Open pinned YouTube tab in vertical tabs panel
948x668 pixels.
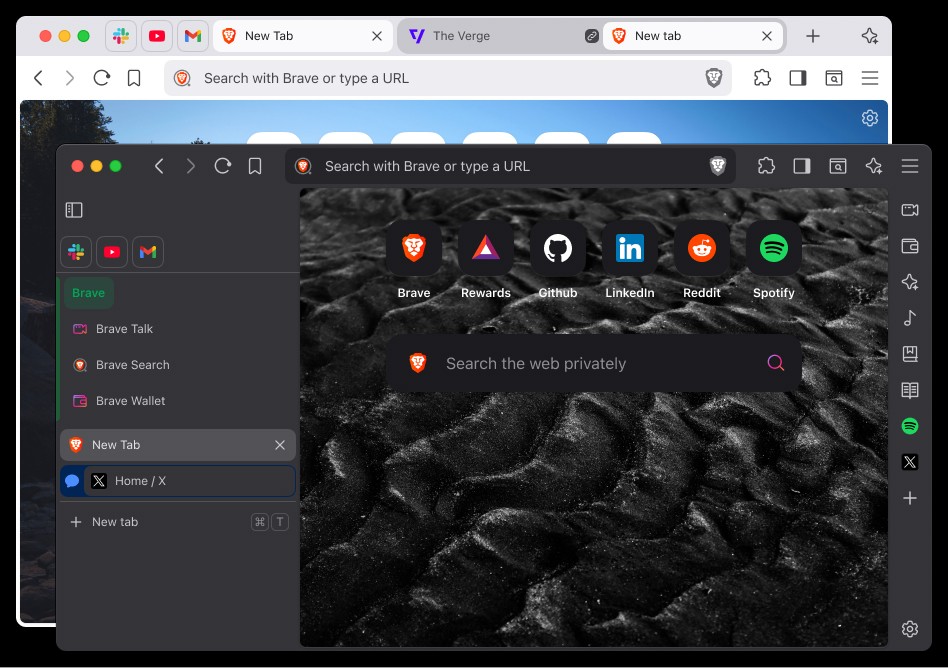pos(112,252)
